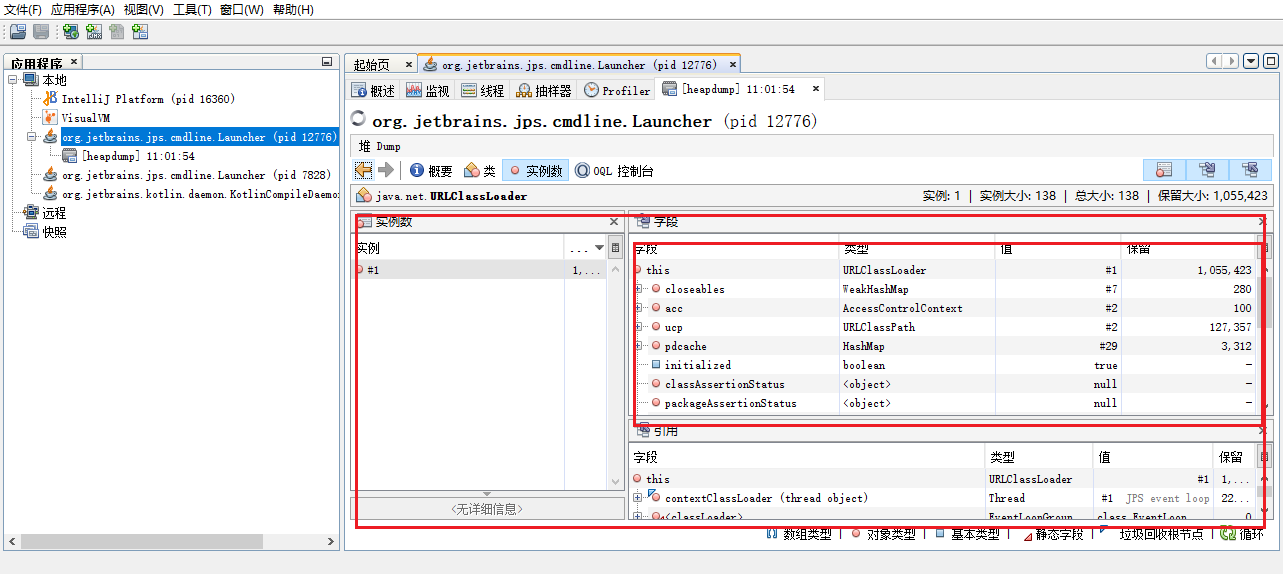The height and width of the screenshot is (574, 1283).
Task: Open the 文件(F) menu
Action: (x=23, y=10)
